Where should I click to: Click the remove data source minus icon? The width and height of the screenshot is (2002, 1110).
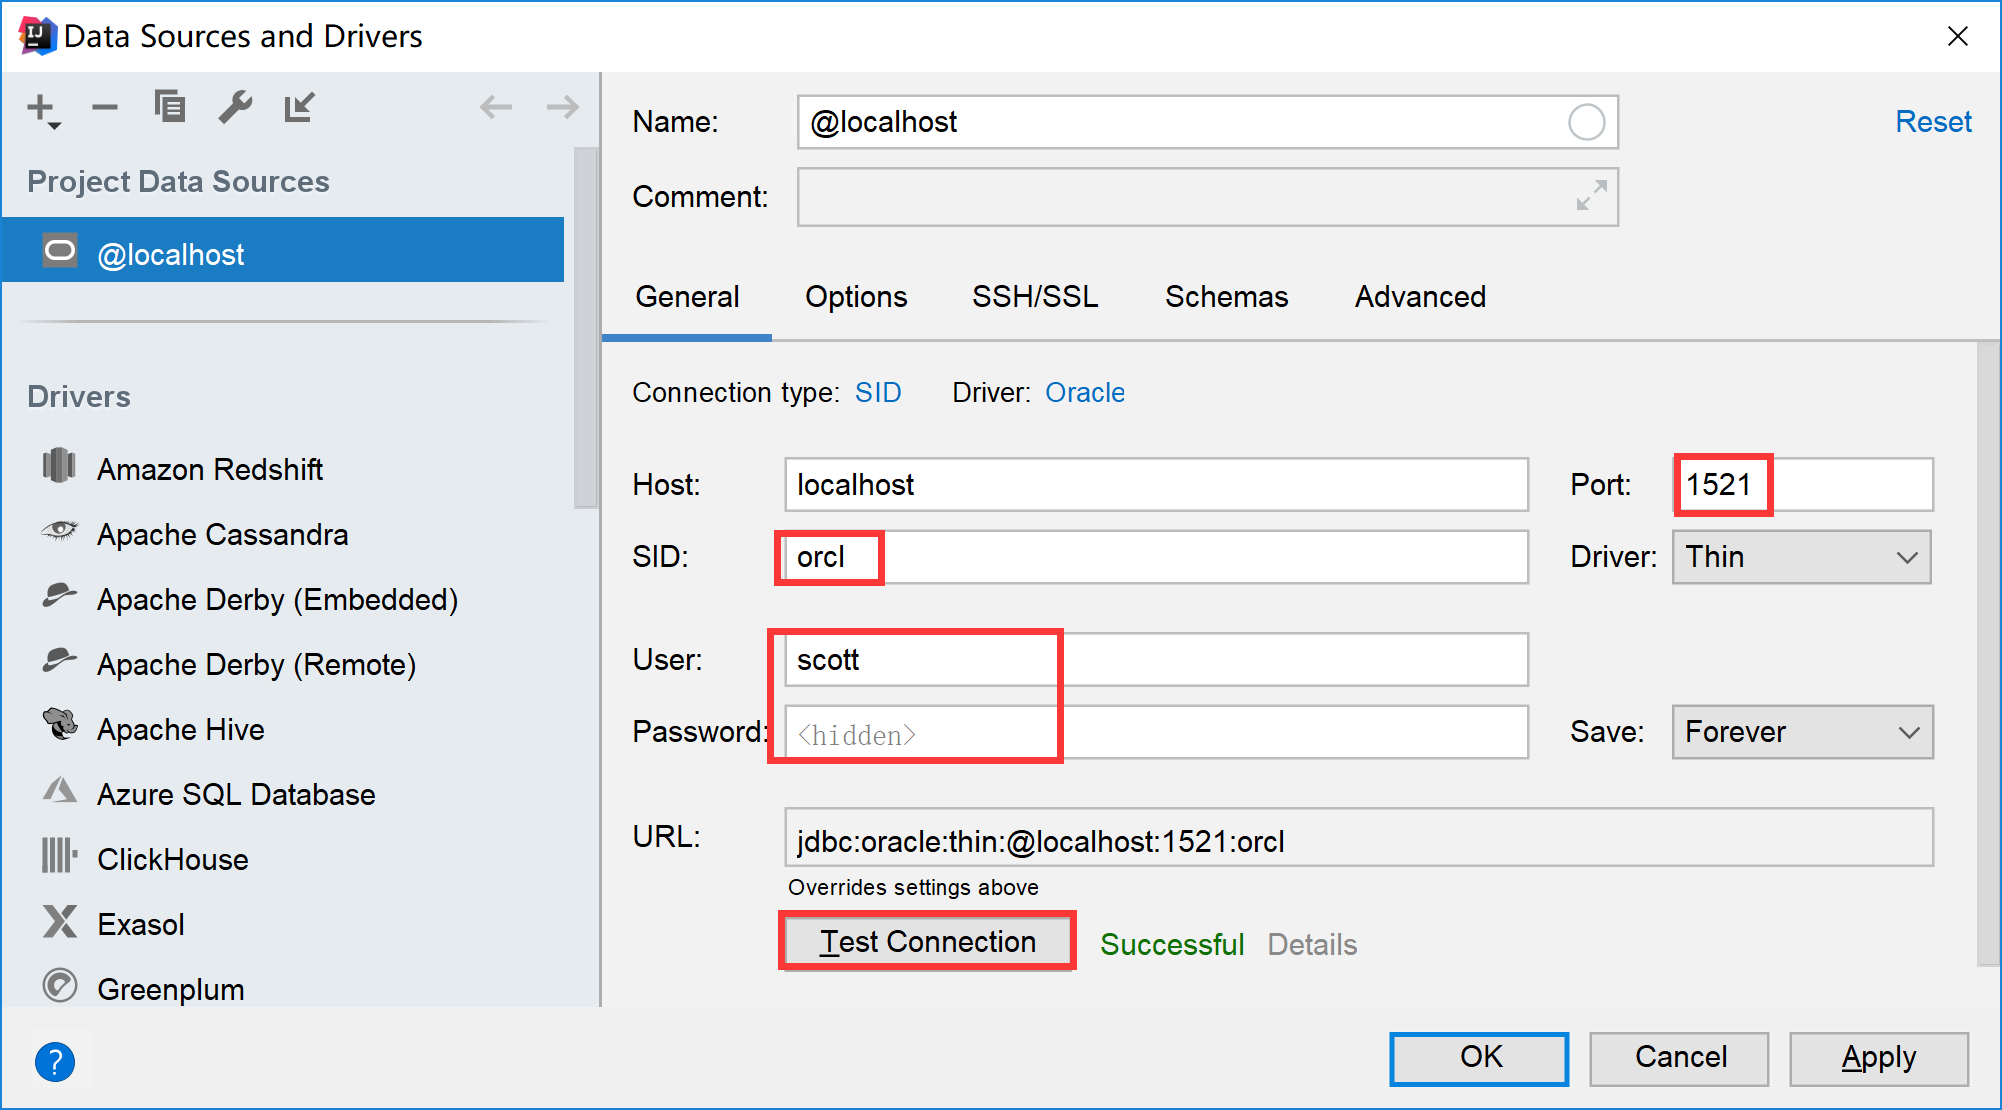pyautogui.click(x=105, y=107)
